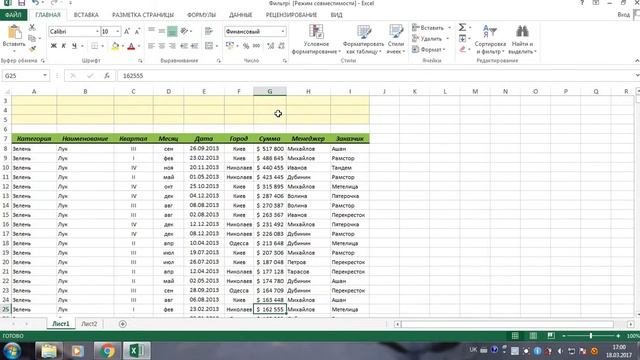Switch to the РЕЦЕНЗИРОВАНИЕ tab
The image size is (640, 360).
coord(291,15)
